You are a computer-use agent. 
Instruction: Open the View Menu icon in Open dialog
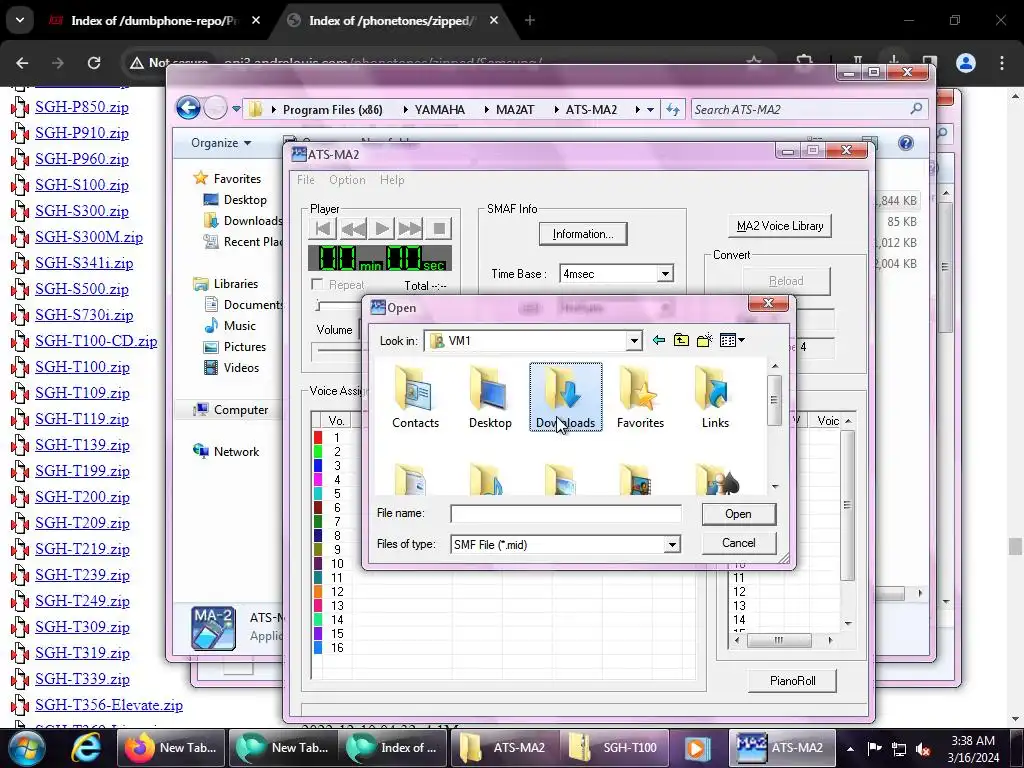pos(731,340)
